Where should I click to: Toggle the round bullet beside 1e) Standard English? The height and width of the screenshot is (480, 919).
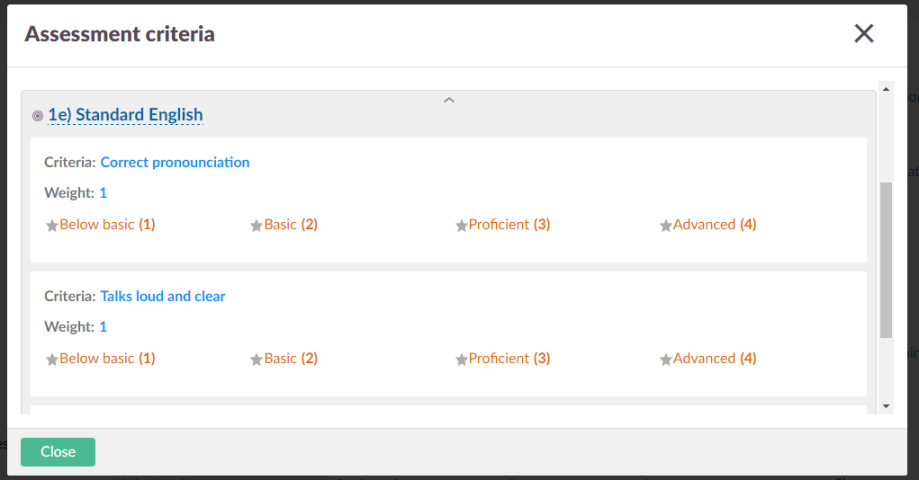point(38,116)
